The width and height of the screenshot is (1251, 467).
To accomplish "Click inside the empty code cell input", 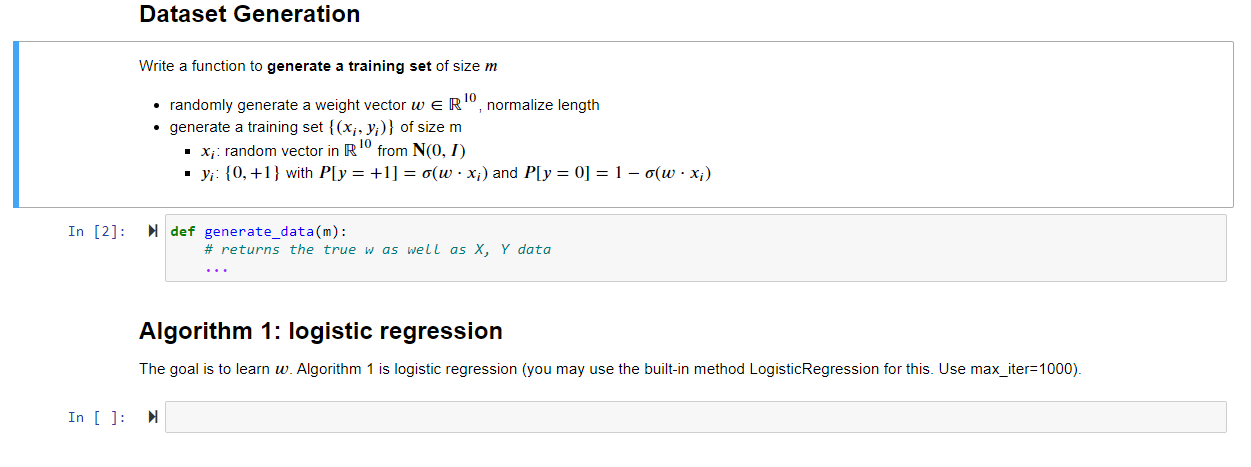I will point(695,417).
